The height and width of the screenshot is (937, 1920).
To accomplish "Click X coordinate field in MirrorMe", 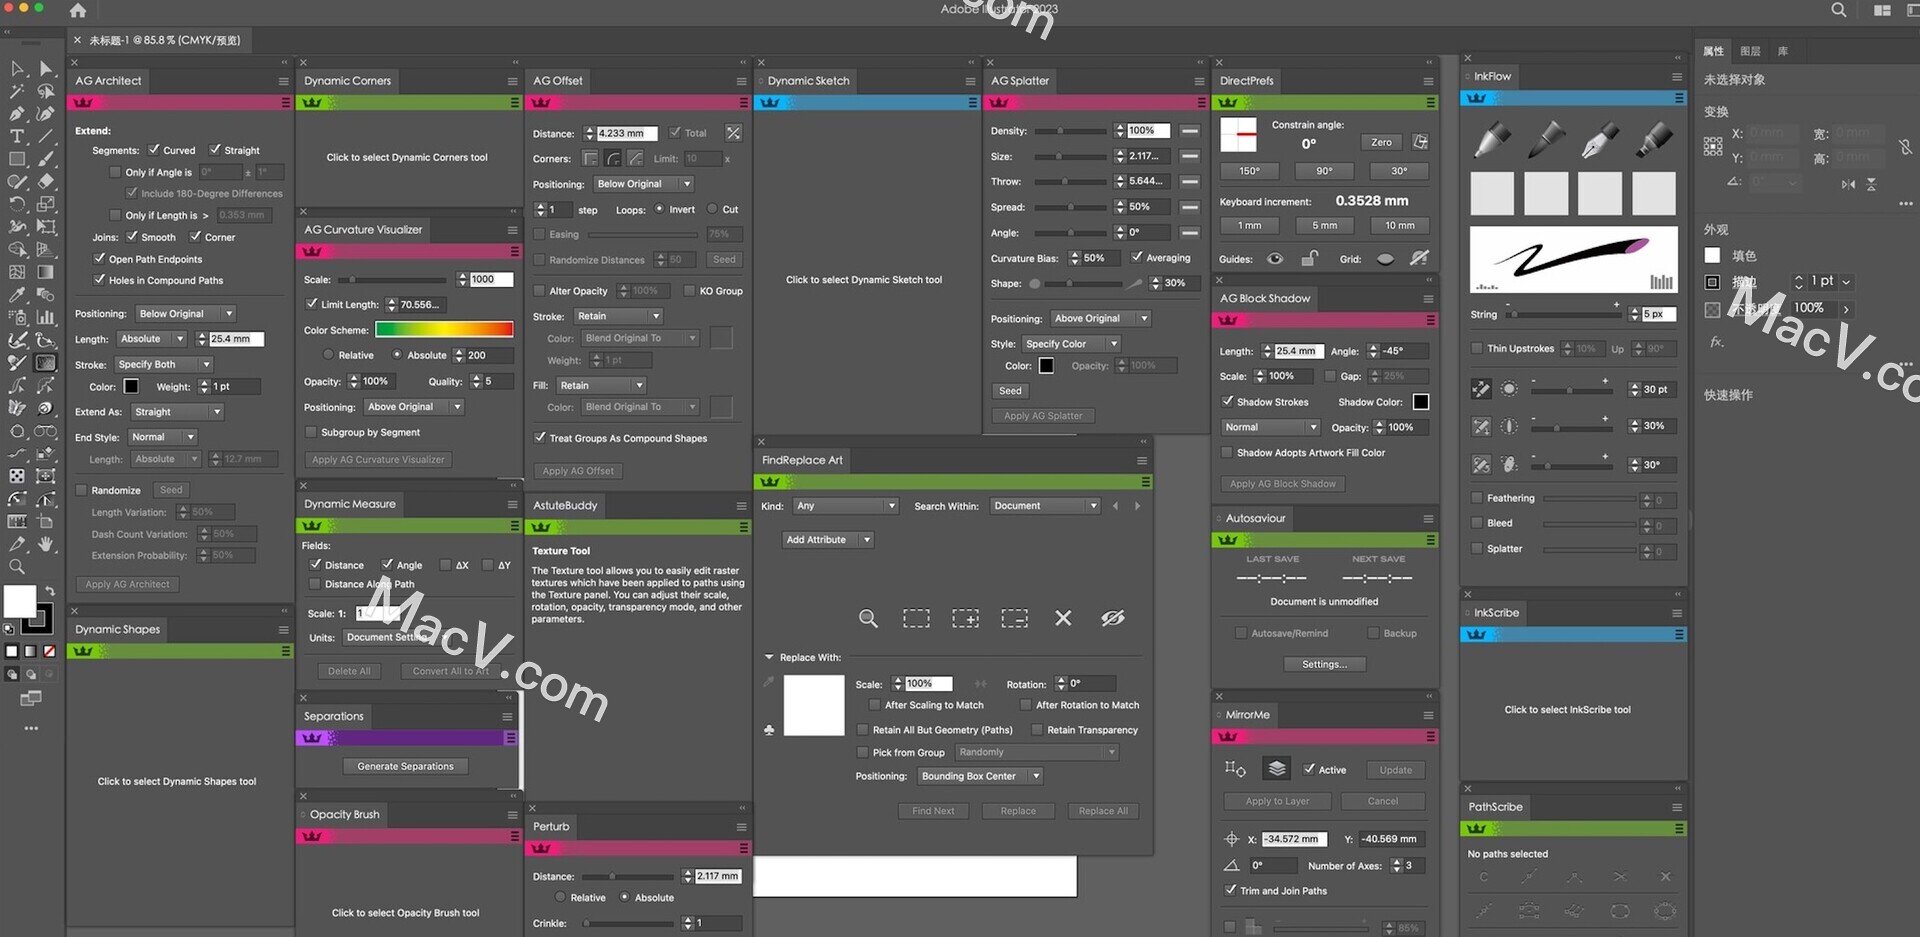I will (x=1295, y=839).
